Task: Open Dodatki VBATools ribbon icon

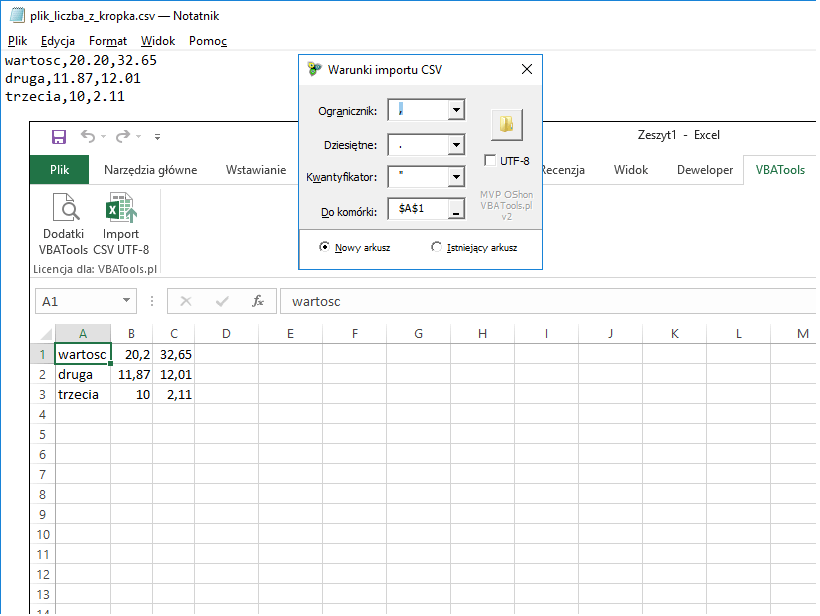Action: [63, 224]
